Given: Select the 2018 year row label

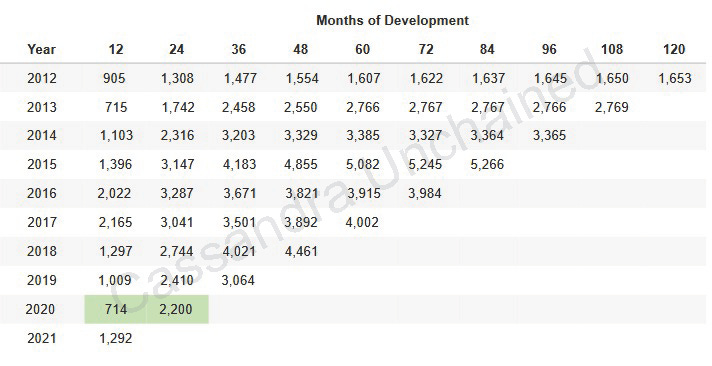Looking at the screenshot, I should [42, 251].
